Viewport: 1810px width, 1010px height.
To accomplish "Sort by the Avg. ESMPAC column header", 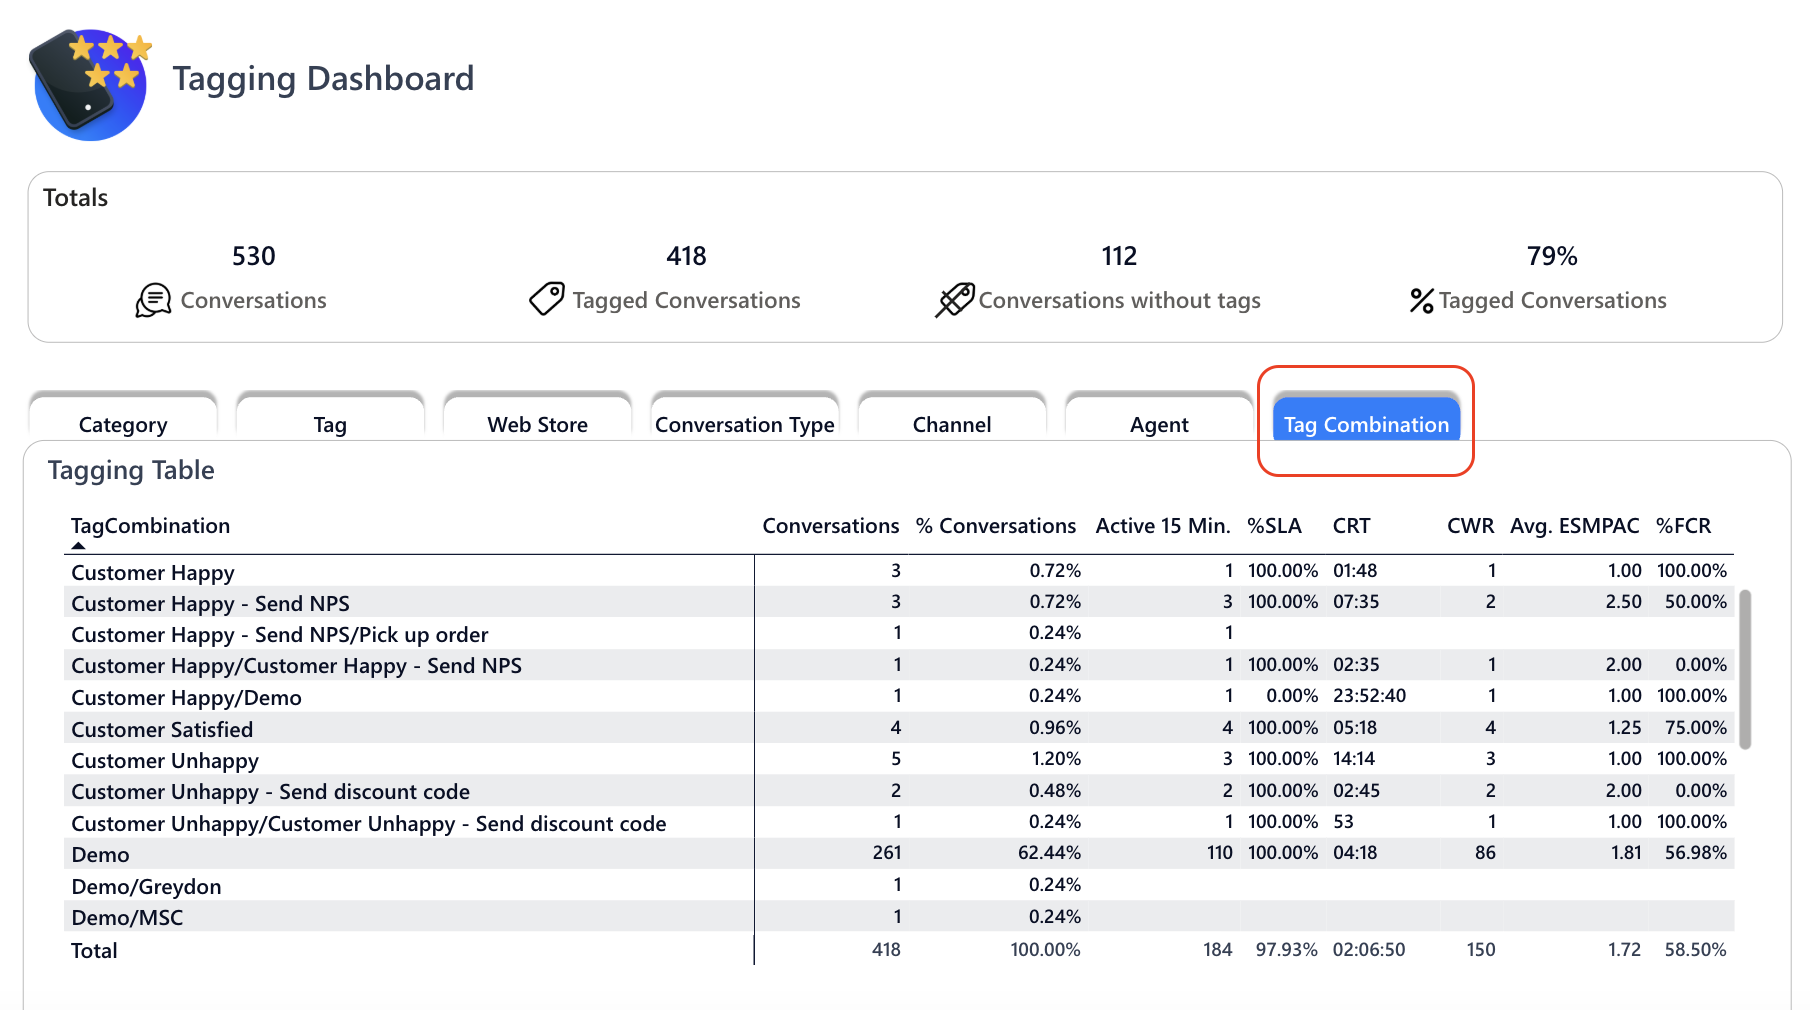I will pos(1574,526).
